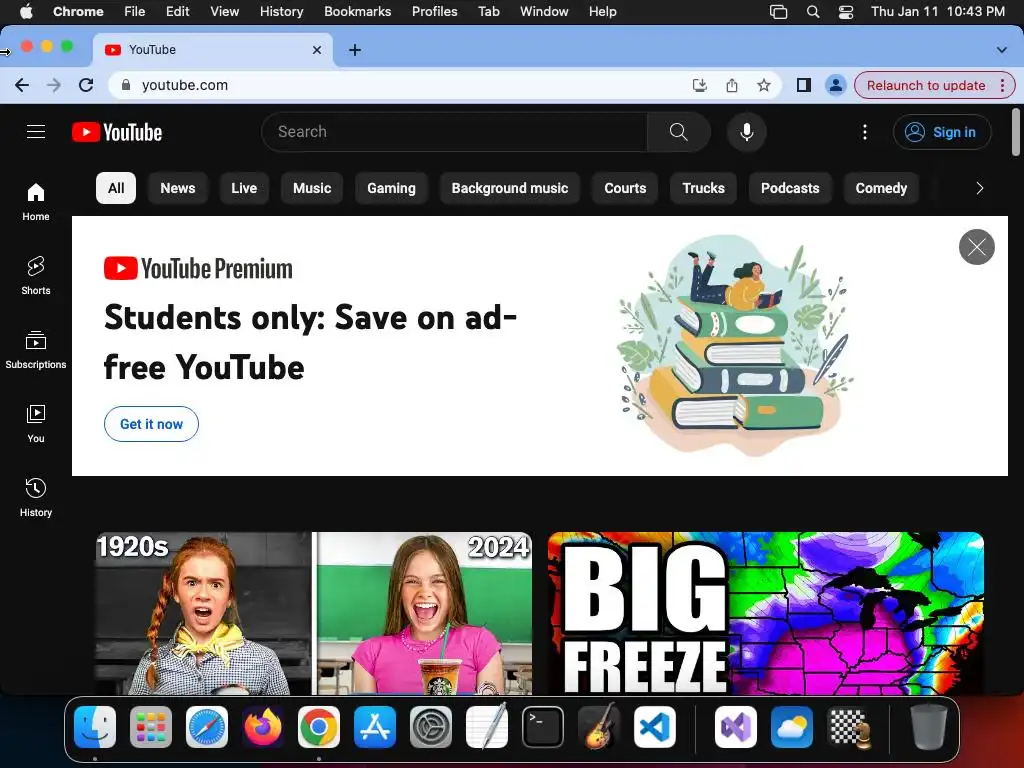1024x768 pixels.
Task: Open the File menu
Action: click(x=135, y=11)
